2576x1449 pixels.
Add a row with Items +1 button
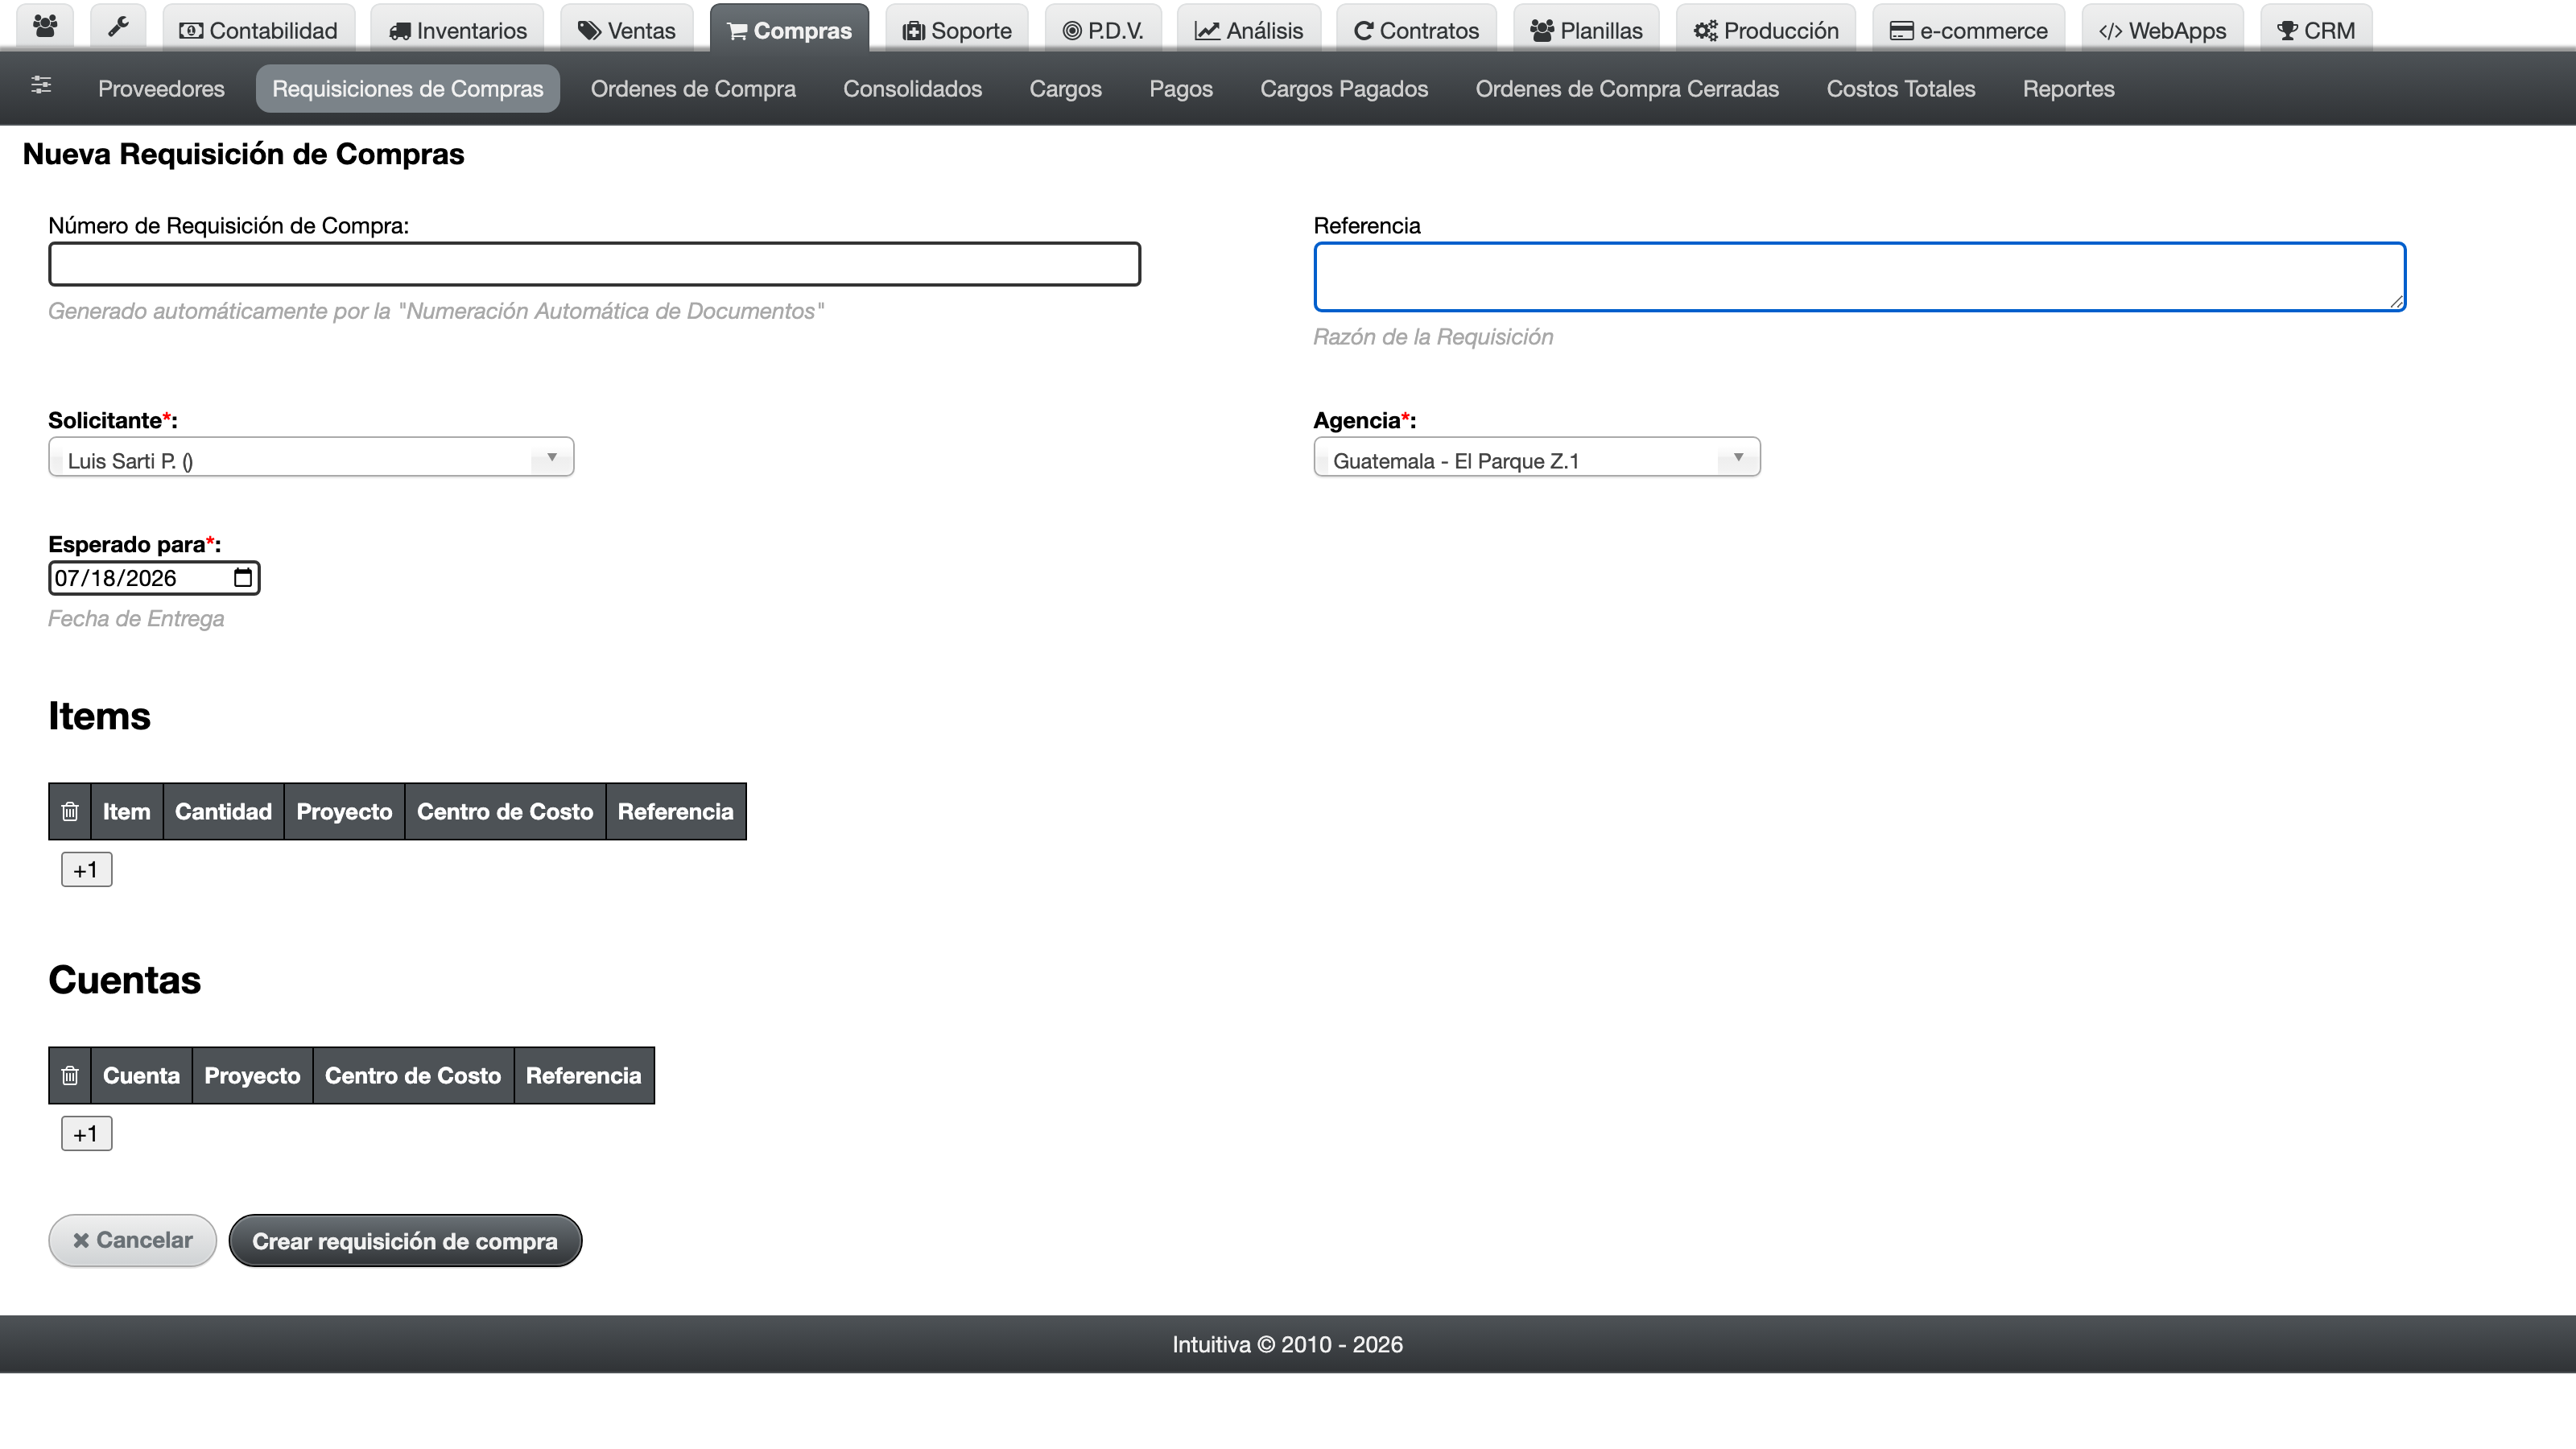[87, 869]
